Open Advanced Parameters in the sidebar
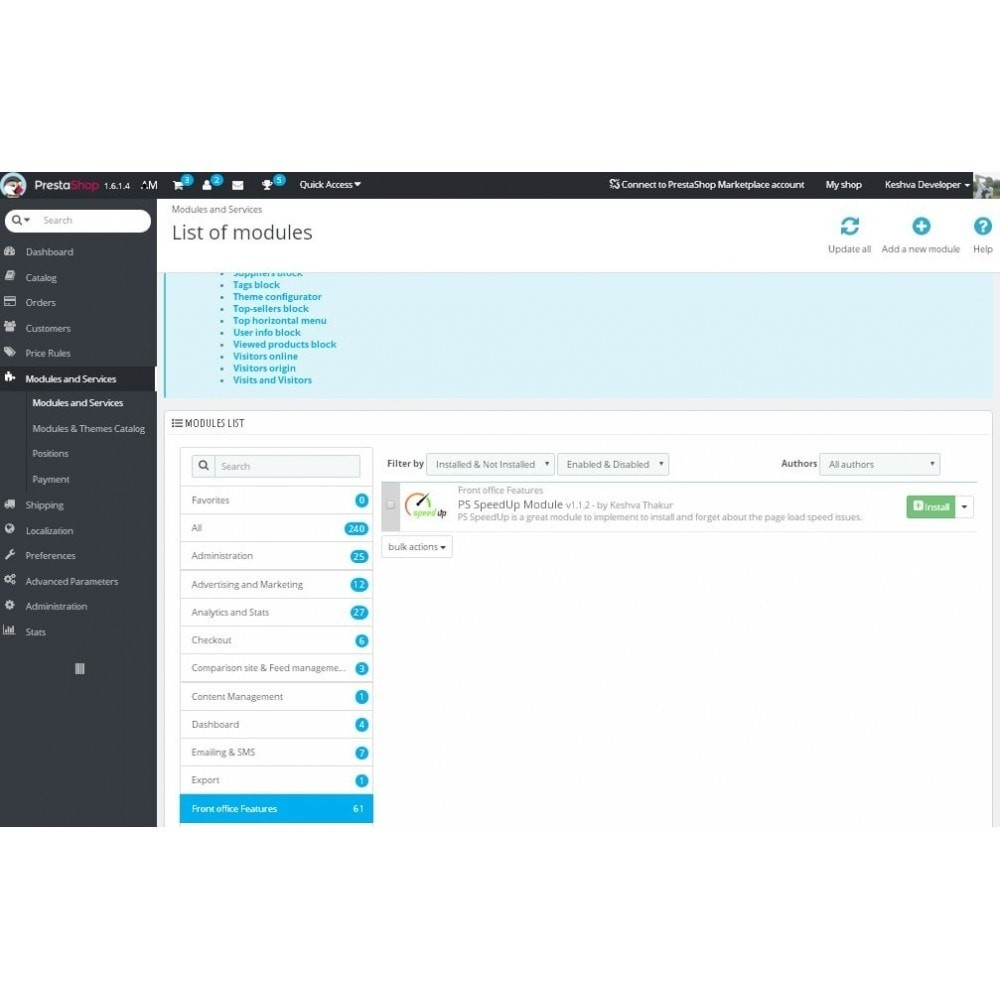Viewport: 1000px width, 1000px height. [71, 581]
